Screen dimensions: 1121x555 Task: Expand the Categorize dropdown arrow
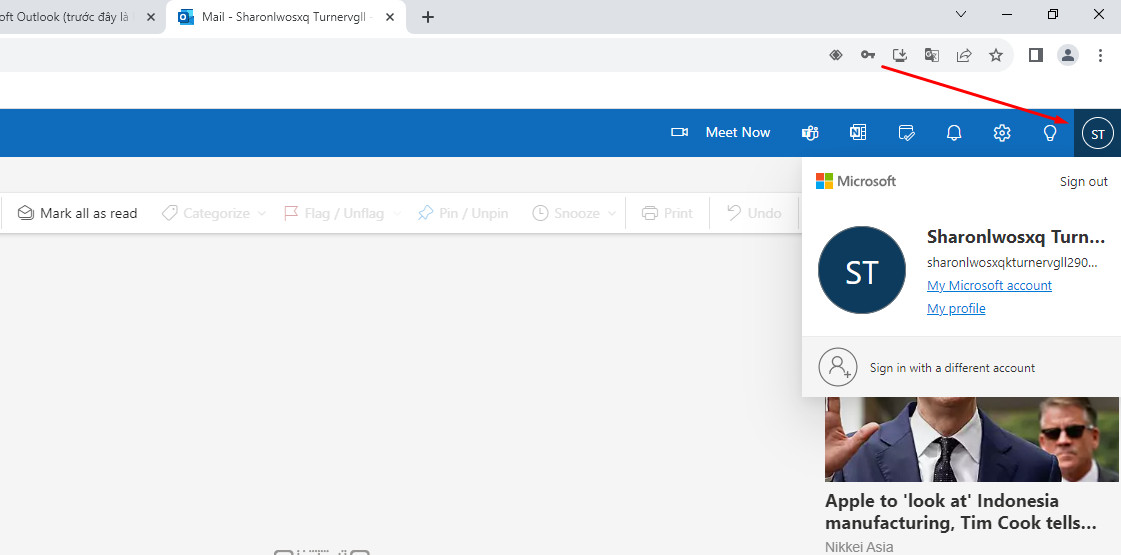(x=261, y=213)
